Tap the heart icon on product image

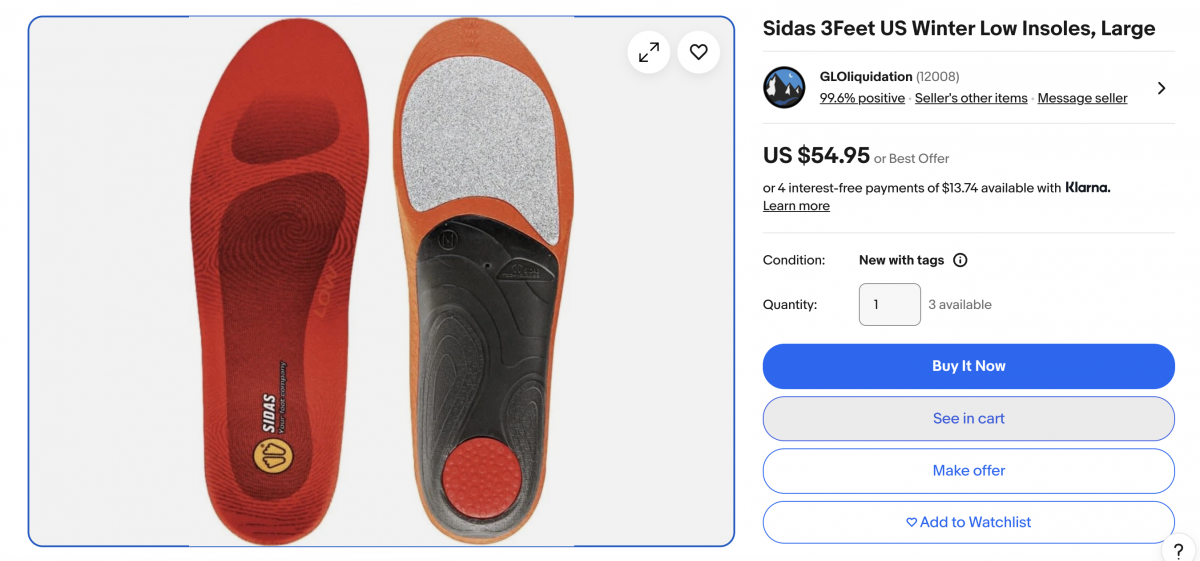(x=699, y=52)
